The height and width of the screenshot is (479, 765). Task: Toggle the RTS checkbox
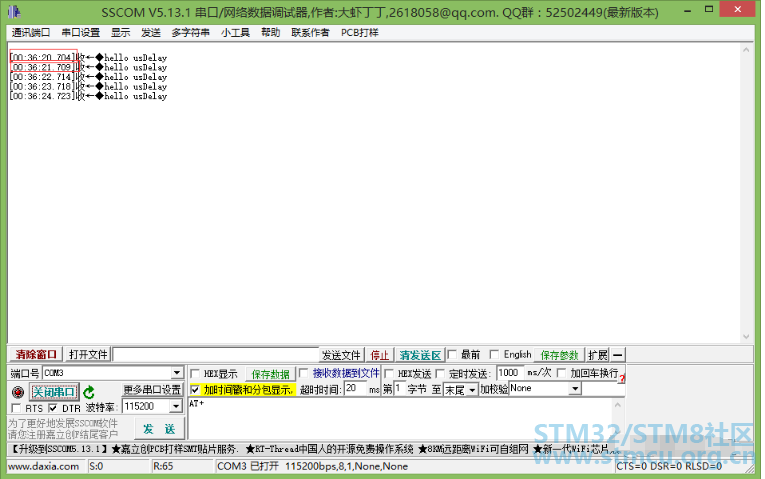pyautogui.click(x=16, y=408)
